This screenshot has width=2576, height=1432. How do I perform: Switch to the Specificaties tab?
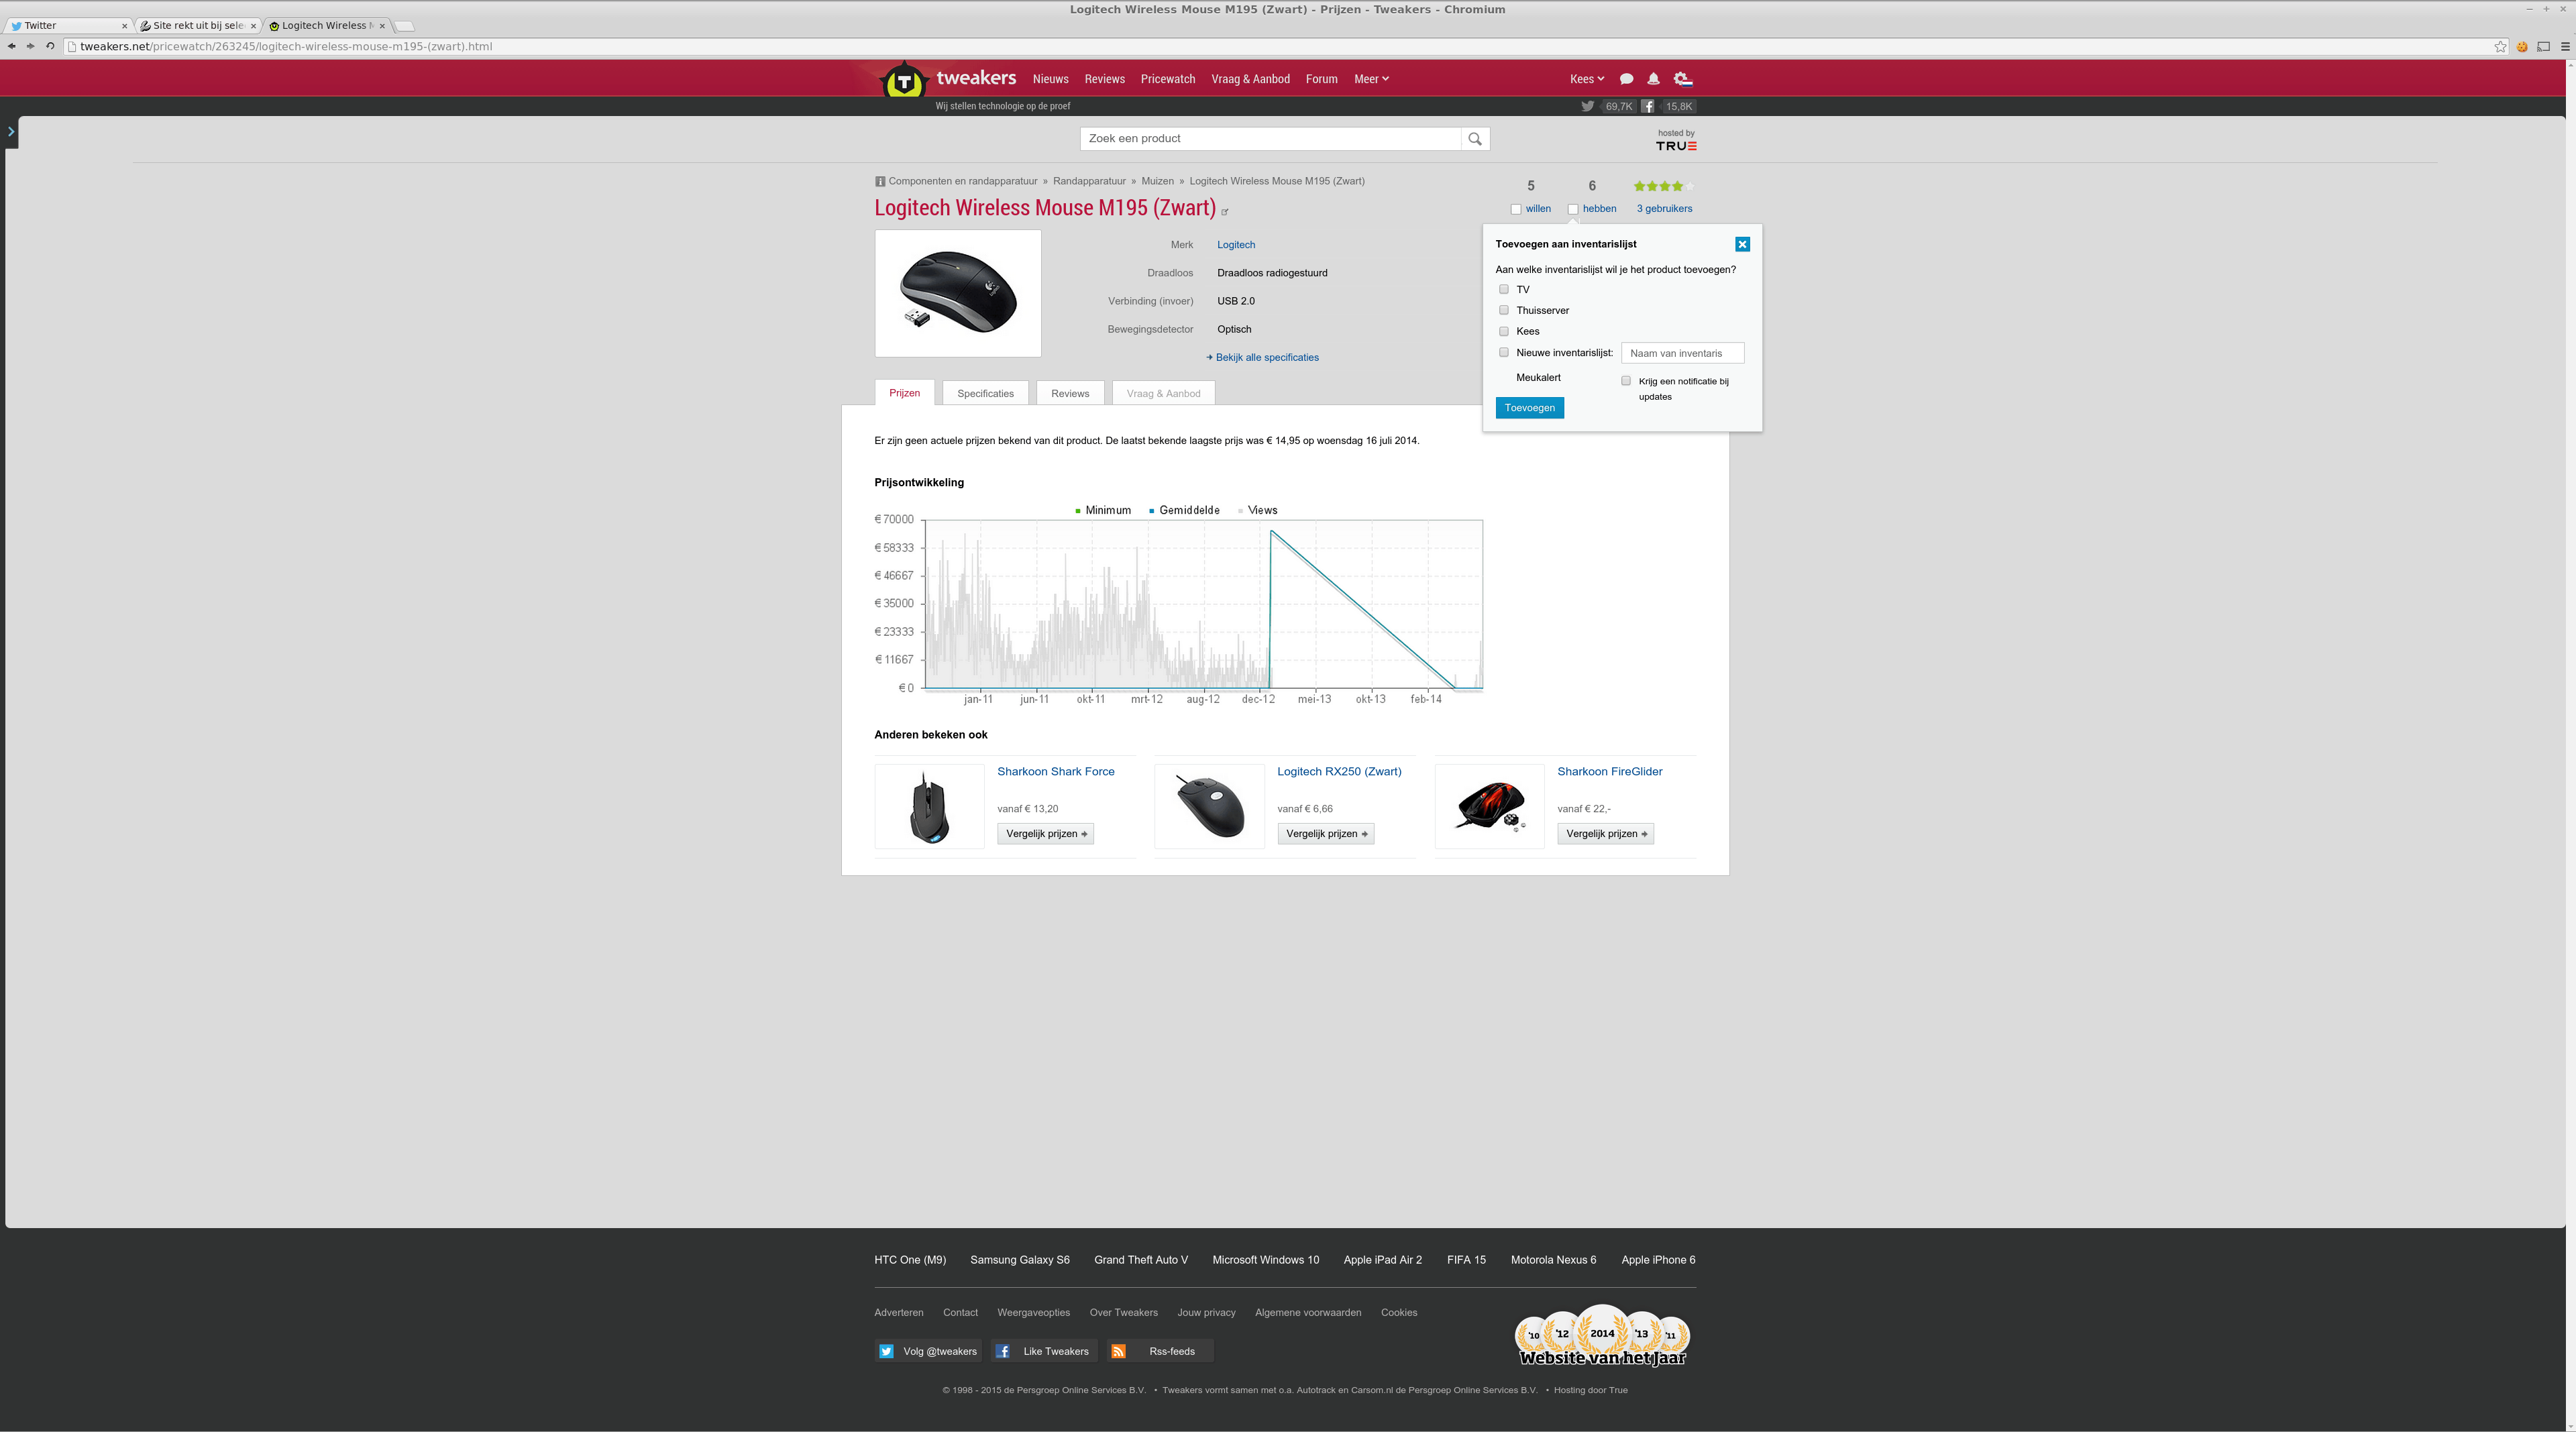985,393
